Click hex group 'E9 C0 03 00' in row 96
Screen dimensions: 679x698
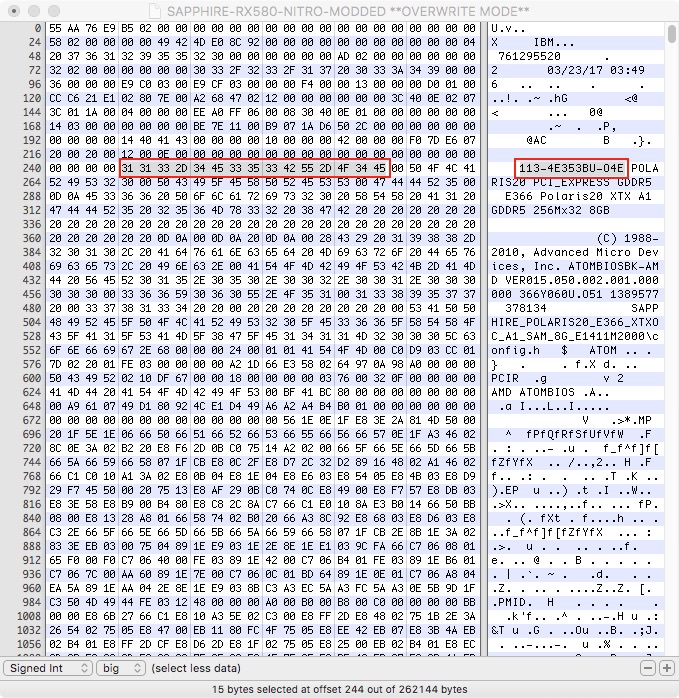point(155,85)
